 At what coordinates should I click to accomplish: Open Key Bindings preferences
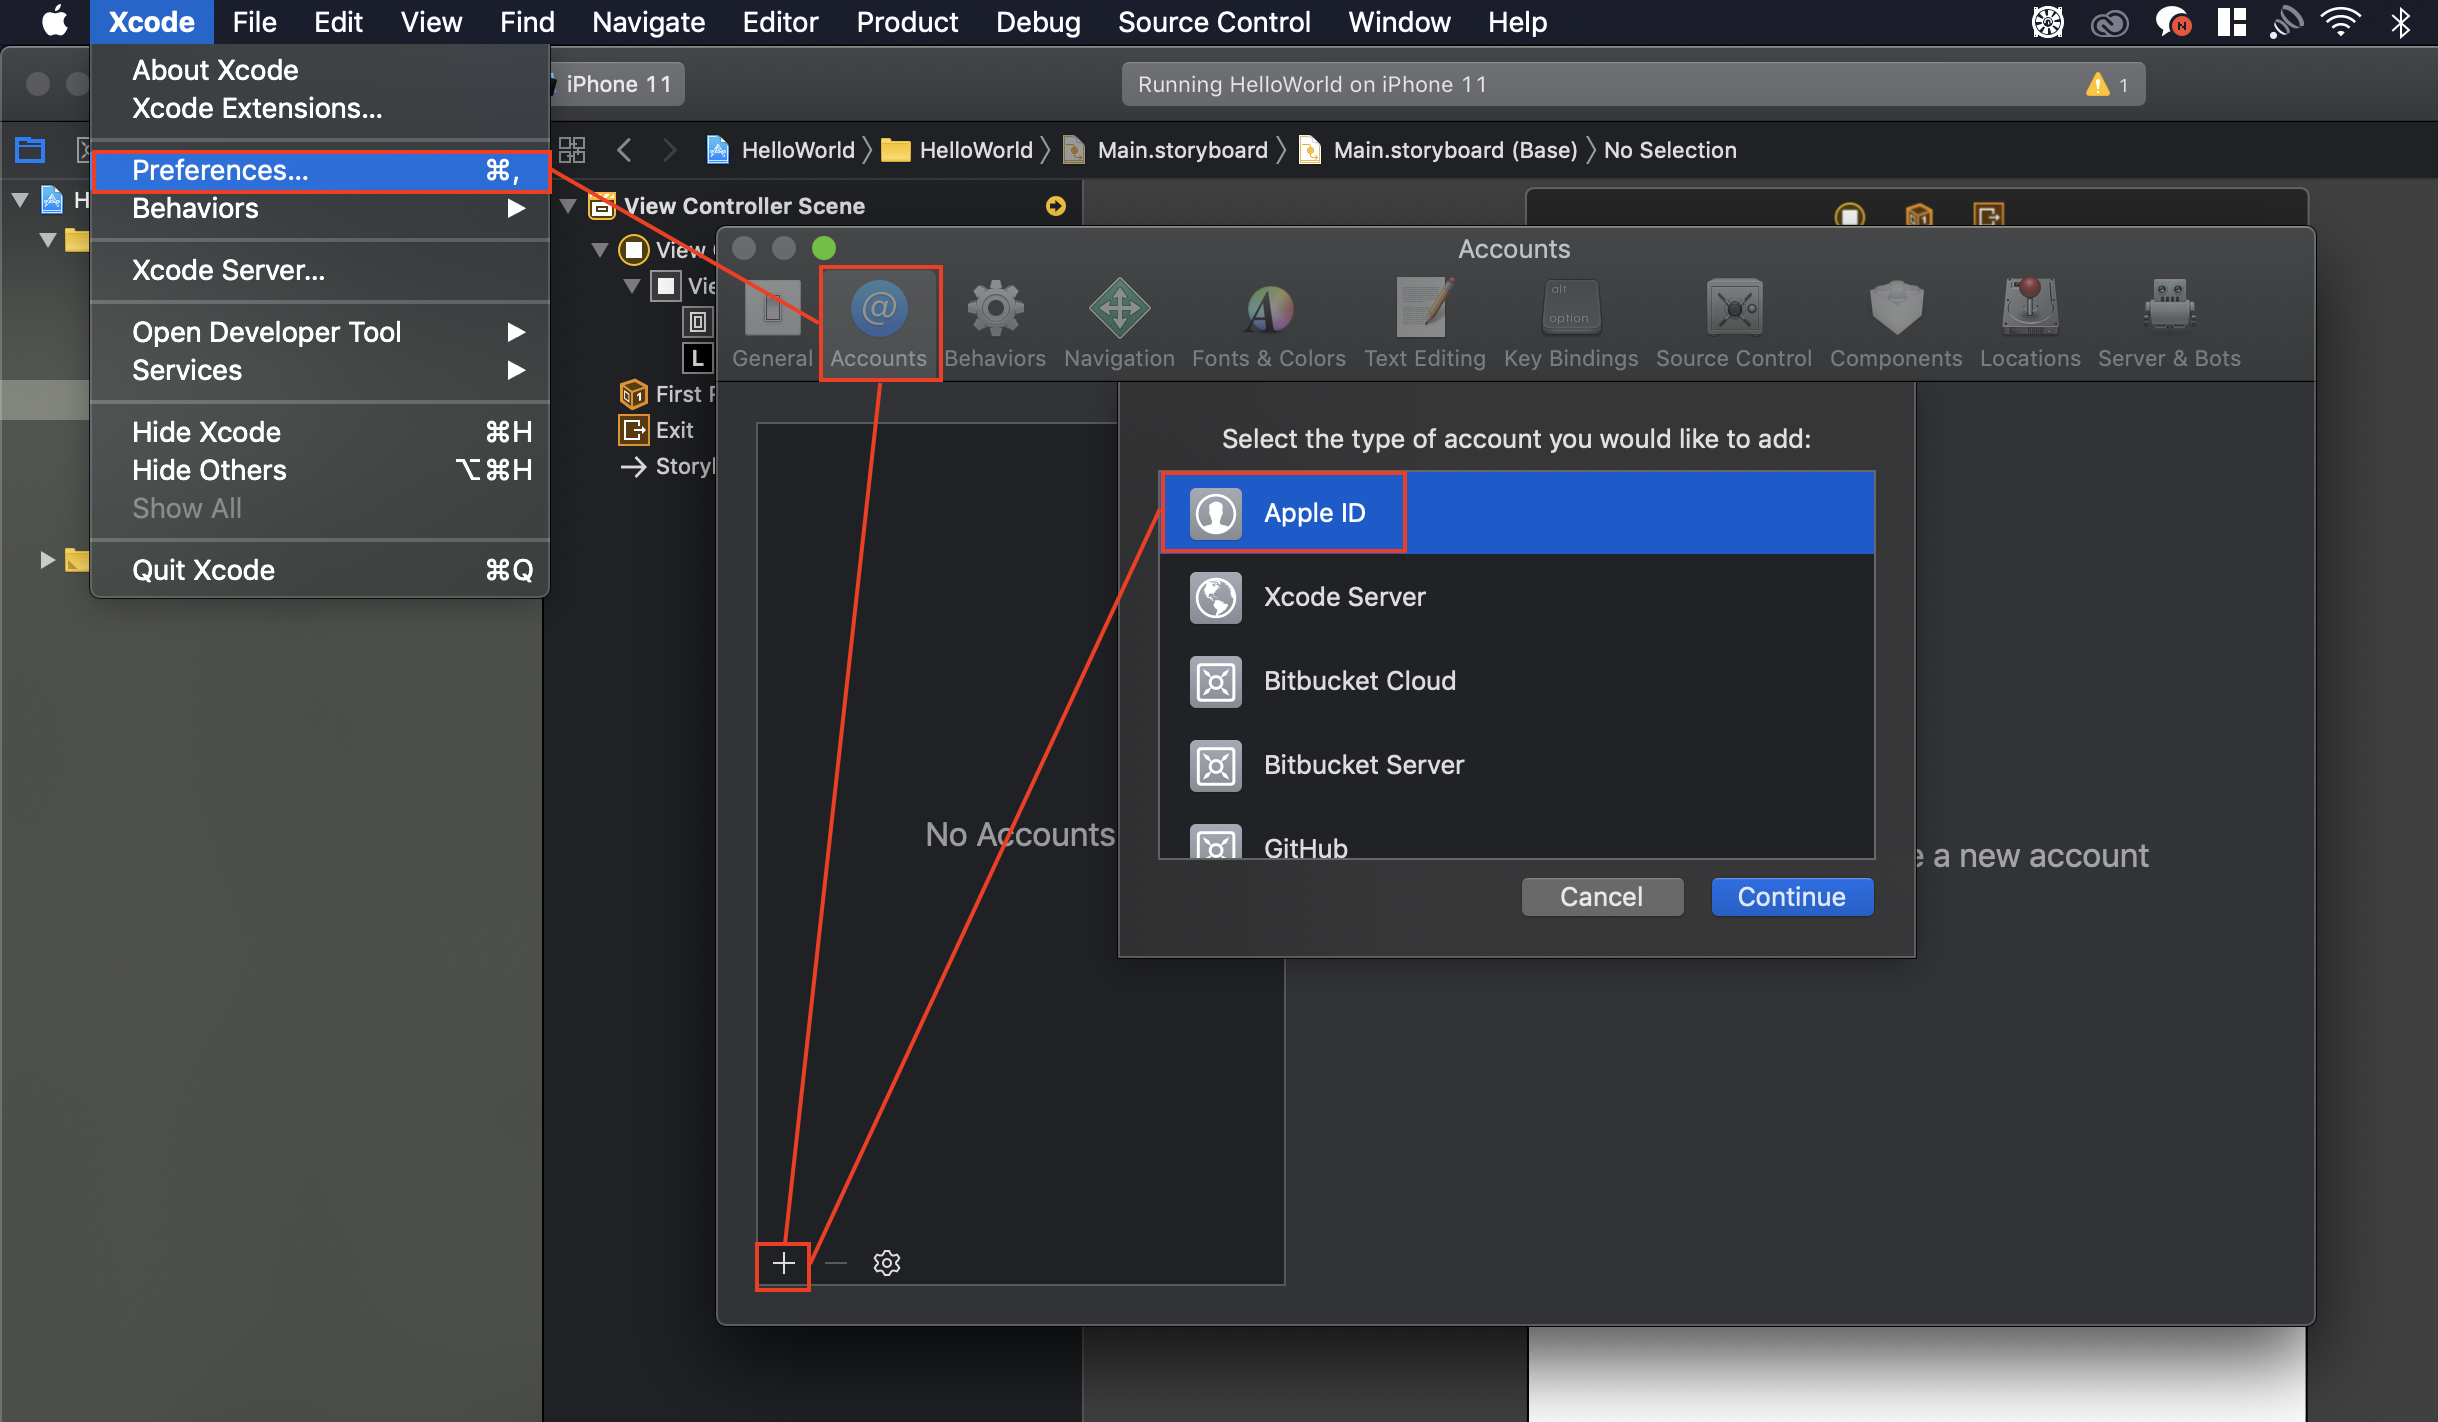tap(1570, 324)
